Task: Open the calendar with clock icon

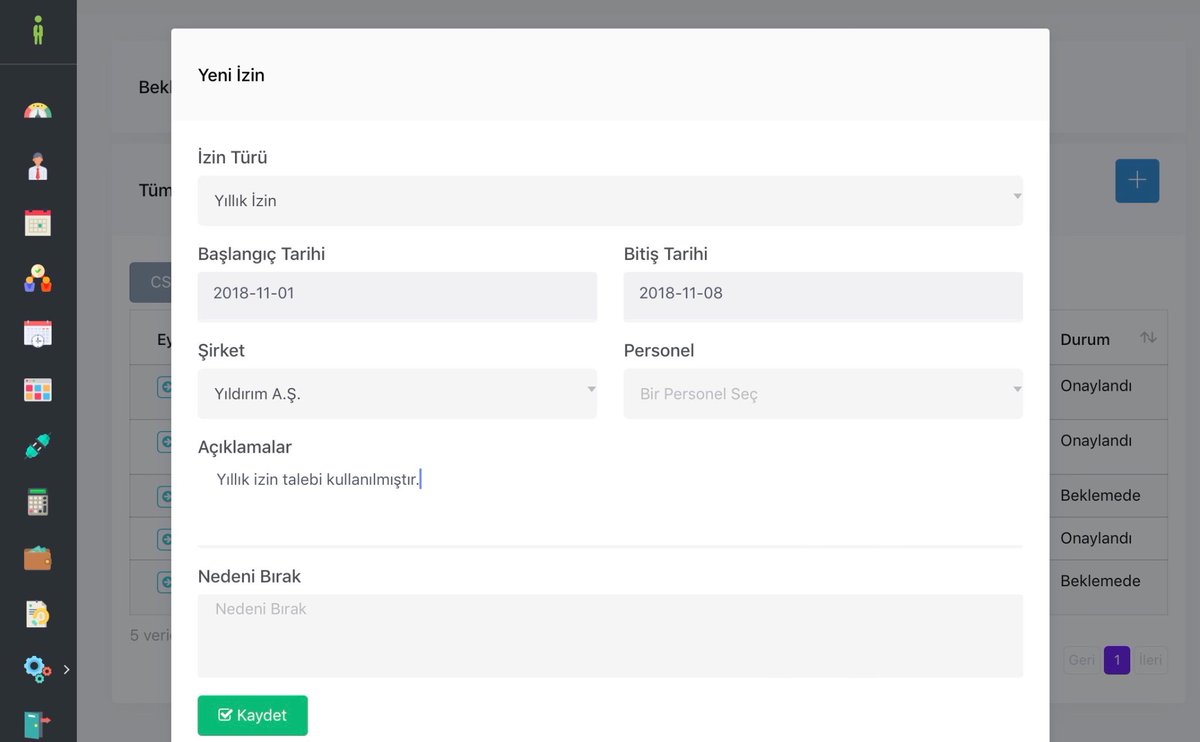Action: coord(38,334)
